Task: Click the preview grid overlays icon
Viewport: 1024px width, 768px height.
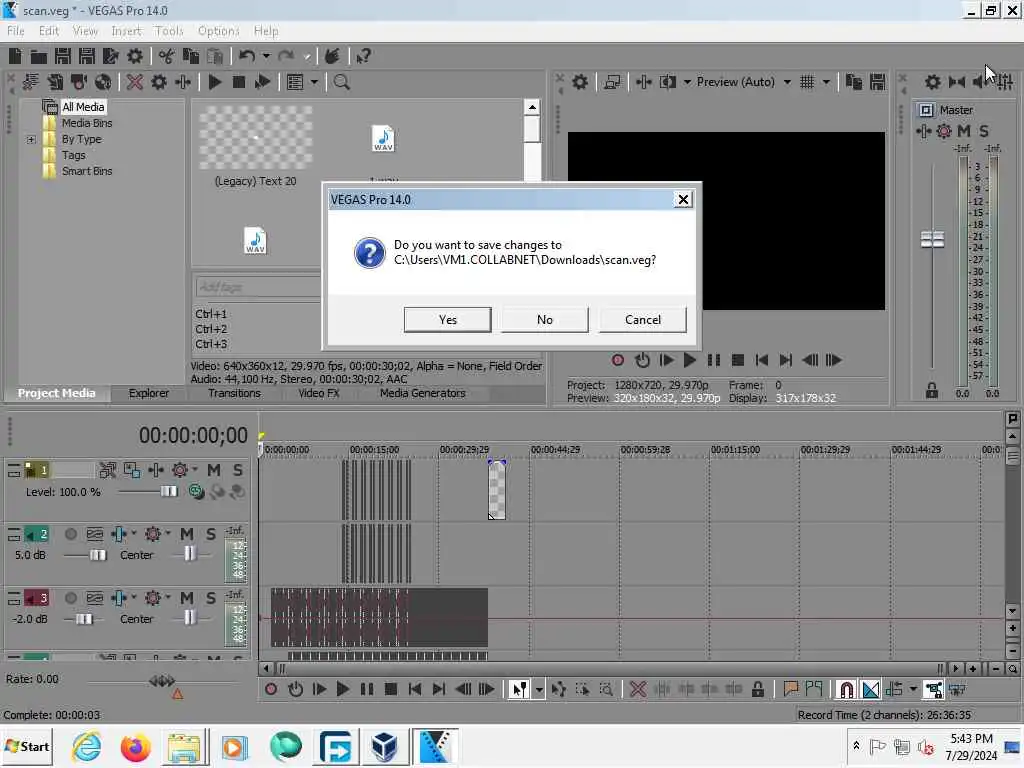Action: point(807,82)
